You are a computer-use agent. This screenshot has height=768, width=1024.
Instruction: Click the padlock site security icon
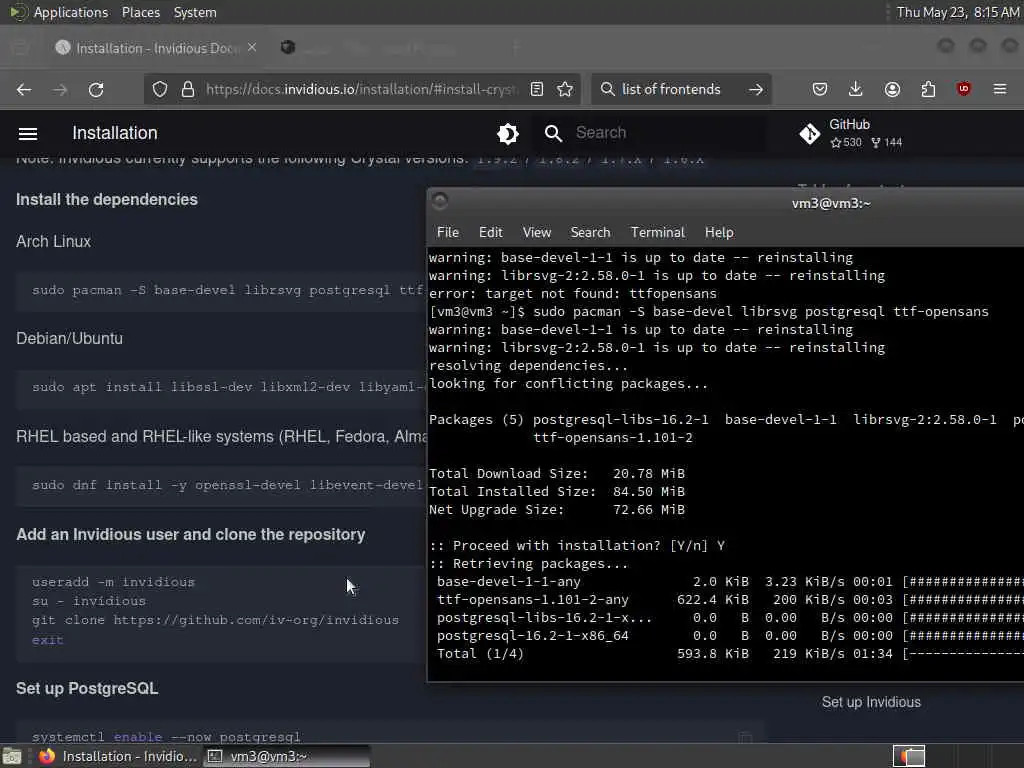coord(188,89)
